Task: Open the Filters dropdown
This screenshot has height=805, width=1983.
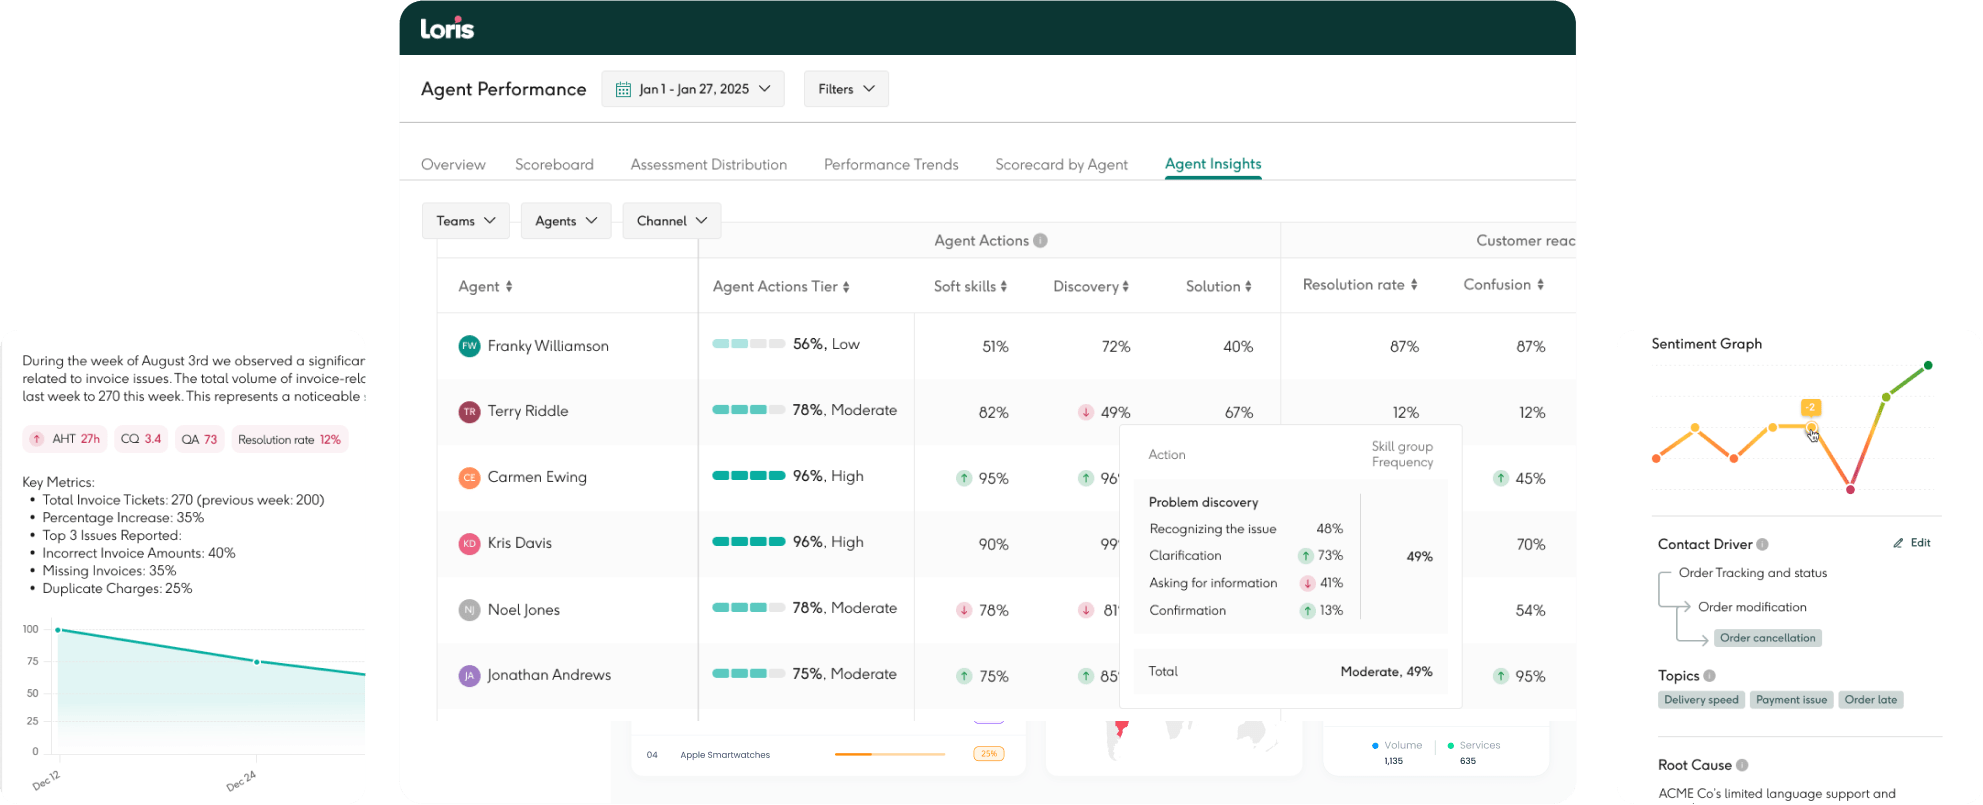Action: pyautogui.click(x=846, y=89)
